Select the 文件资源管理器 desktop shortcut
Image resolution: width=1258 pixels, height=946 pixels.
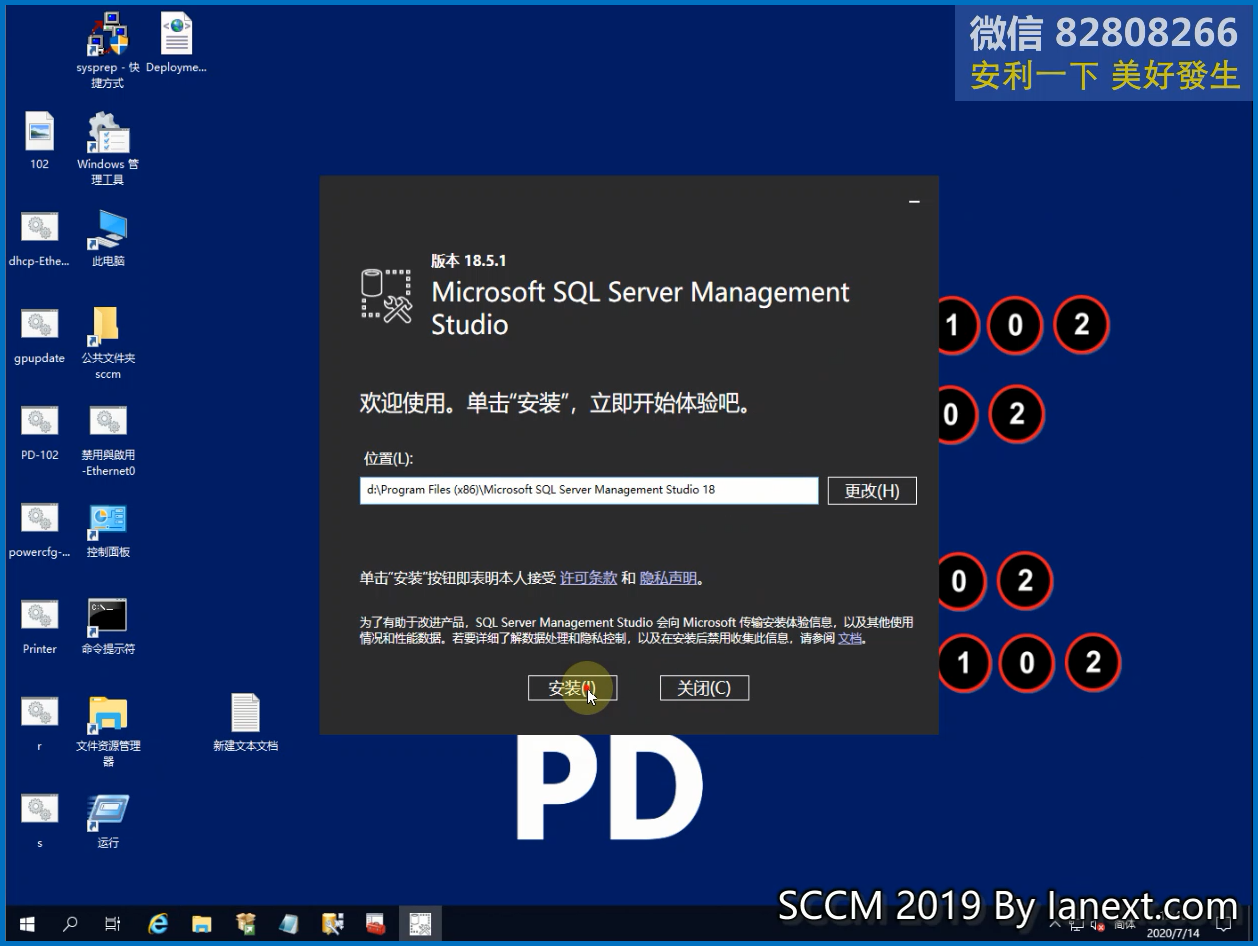point(108,731)
